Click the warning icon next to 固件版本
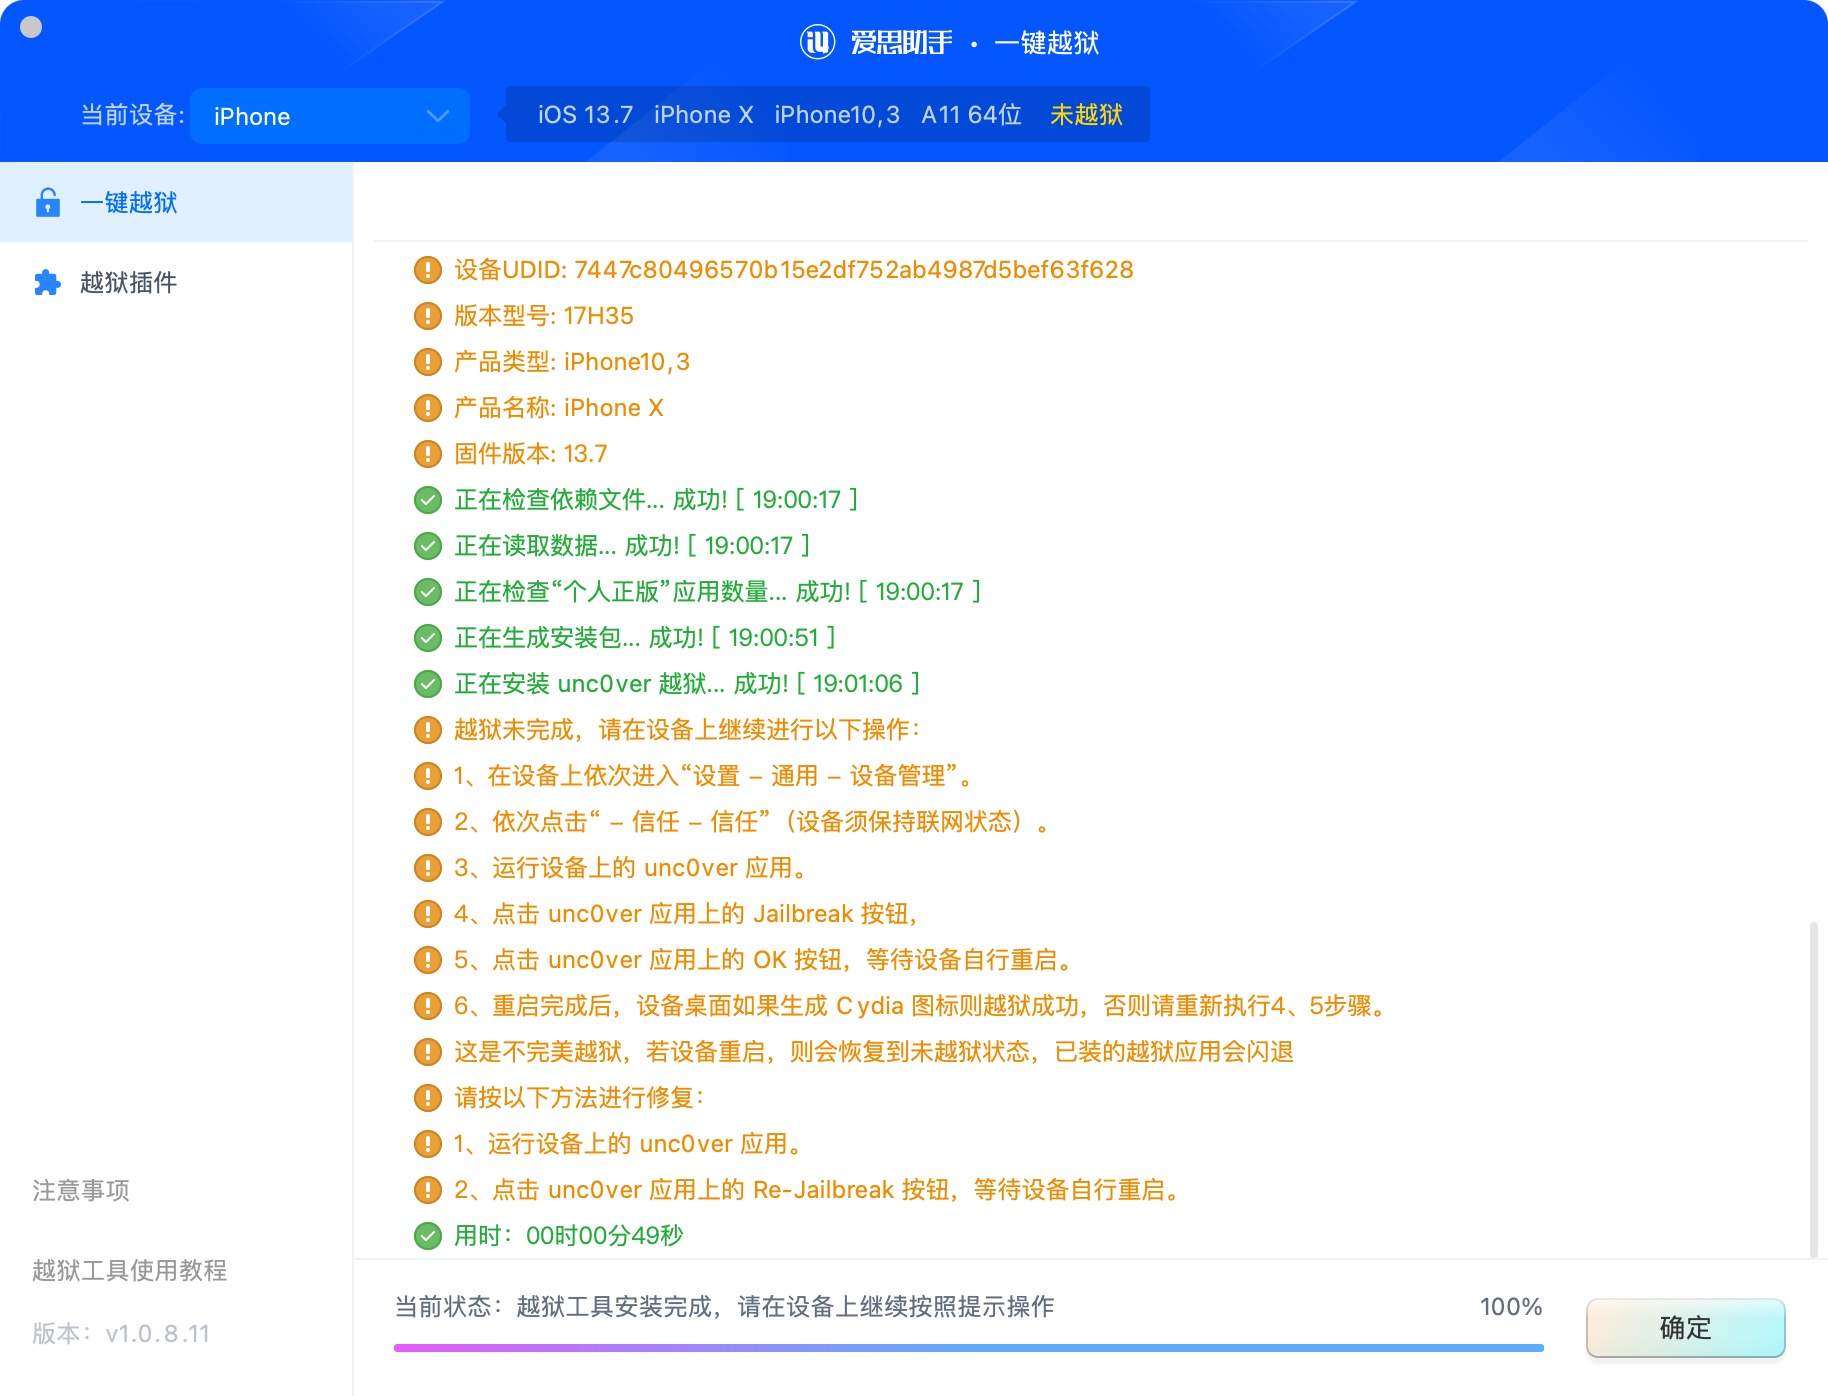 point(428,454)
